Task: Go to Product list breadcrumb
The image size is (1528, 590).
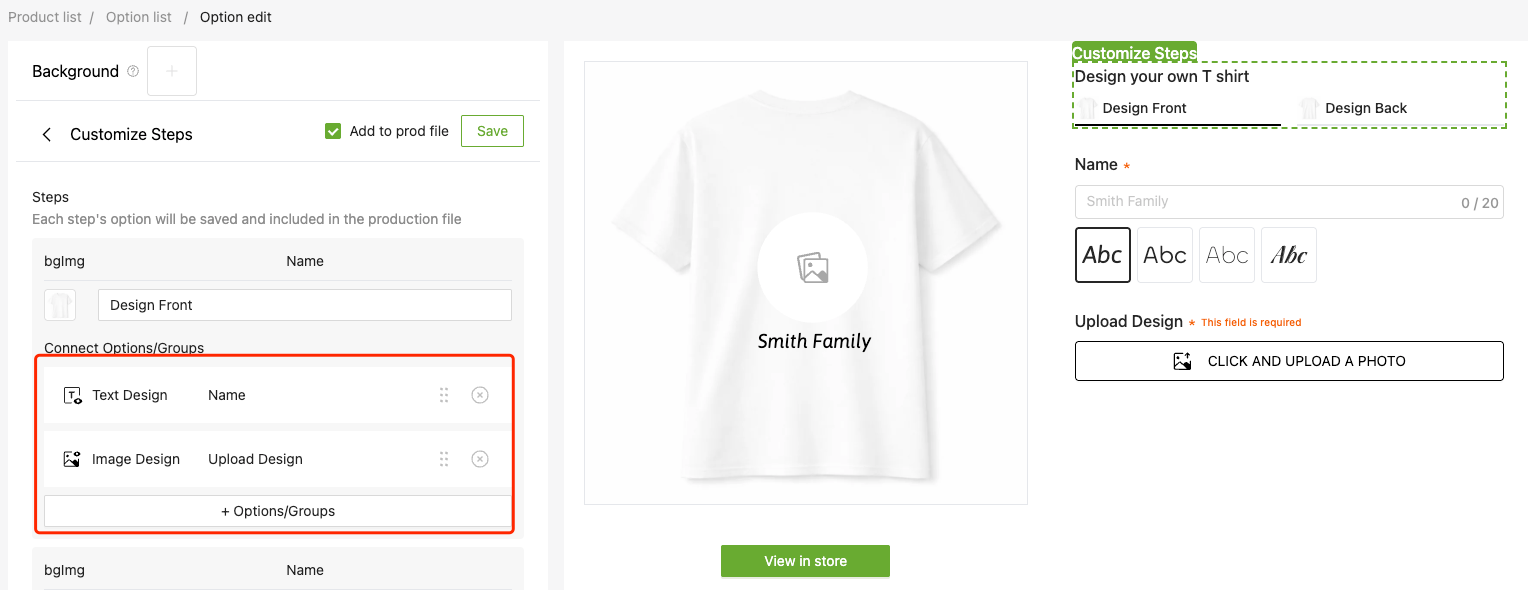Action: (x=45, y=17)
